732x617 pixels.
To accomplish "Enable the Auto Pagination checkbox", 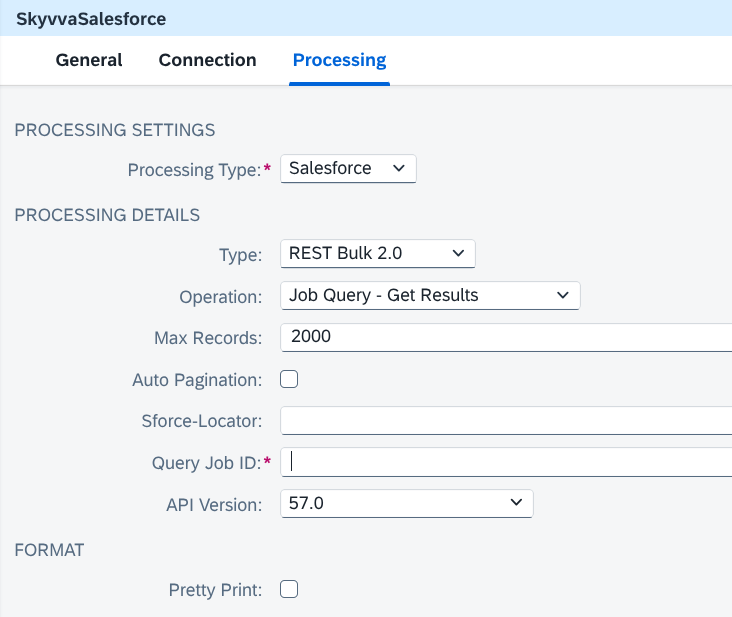I will 289,379.
